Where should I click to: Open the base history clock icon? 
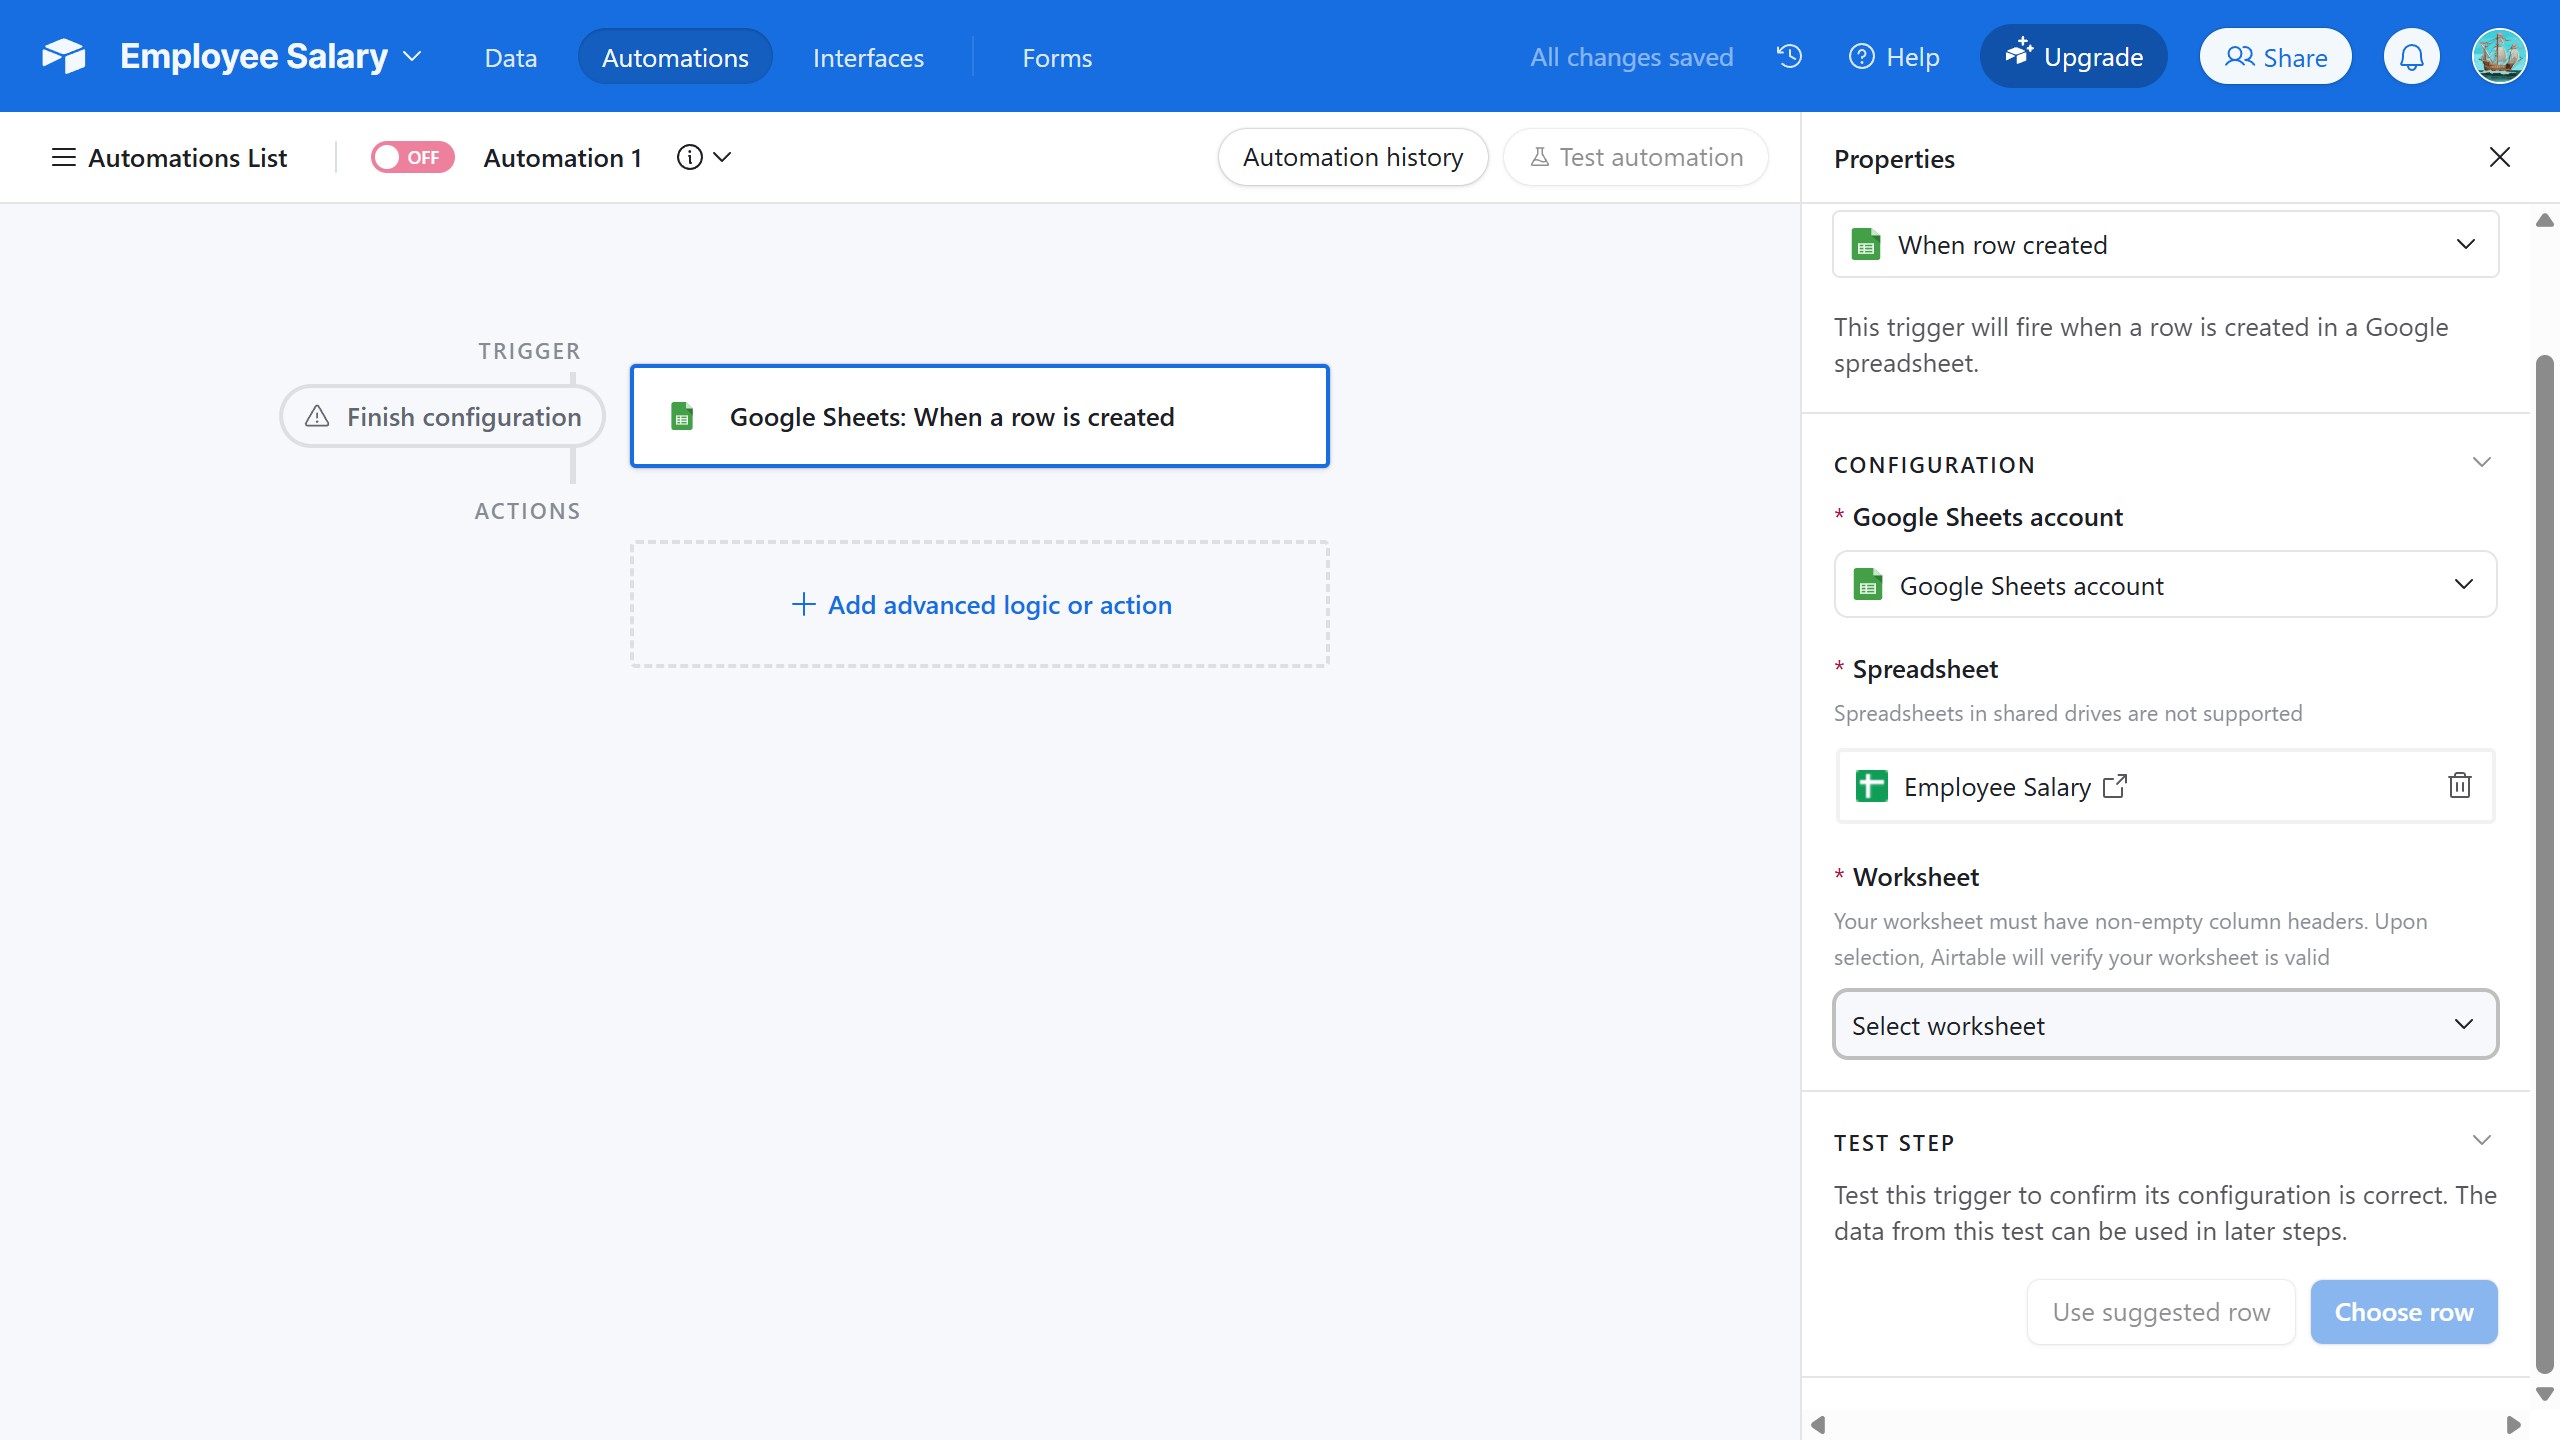point(1789,56)
